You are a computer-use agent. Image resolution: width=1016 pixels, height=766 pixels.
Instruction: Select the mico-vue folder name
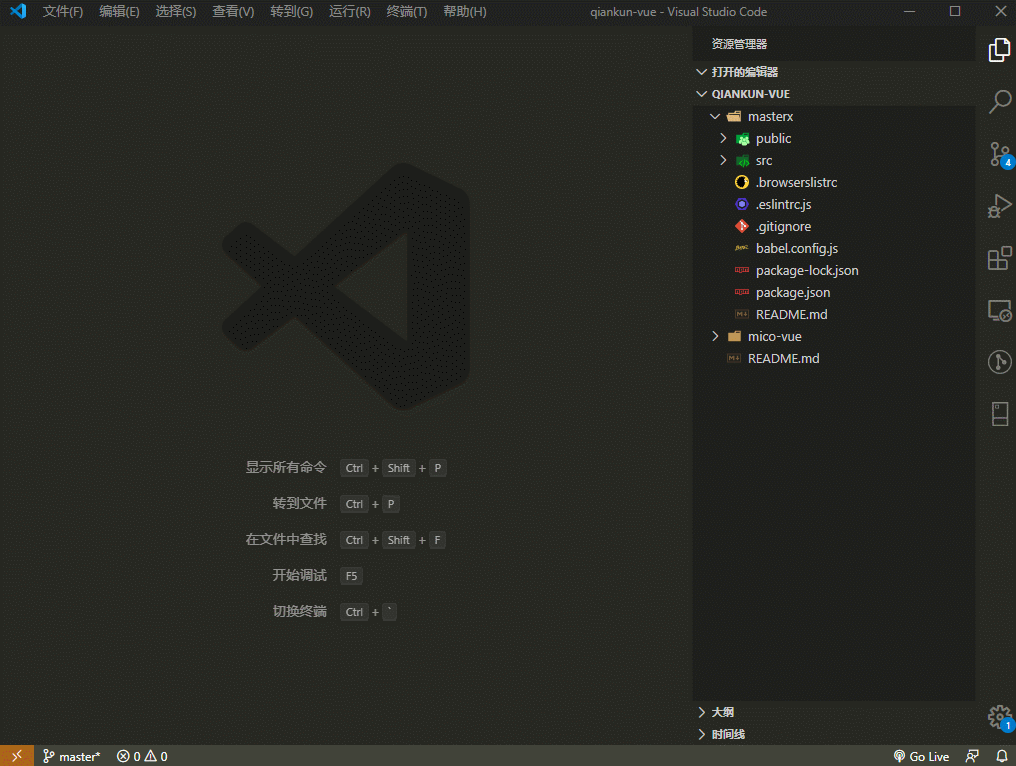[x=774, y=336]
